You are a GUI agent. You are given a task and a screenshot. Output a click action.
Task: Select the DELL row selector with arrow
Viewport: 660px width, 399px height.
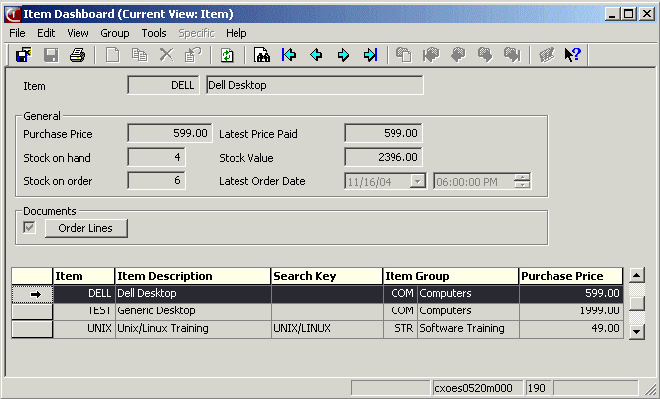[x=32, y=294]
